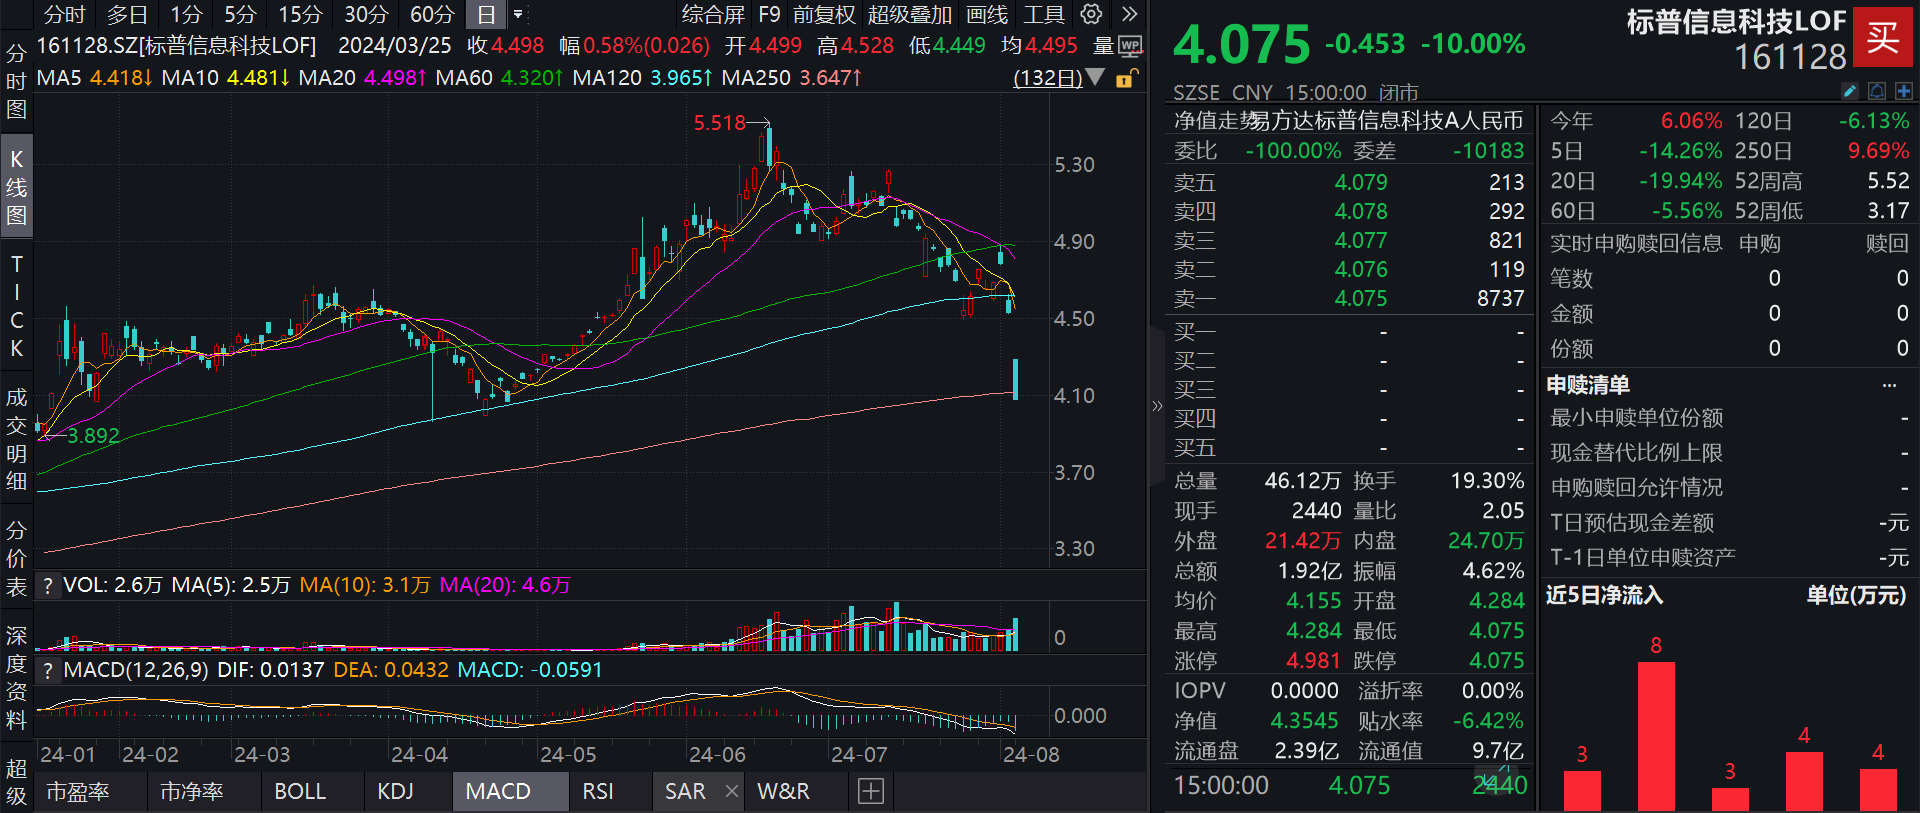Close the SAR indicator tab
The width and height of the screenshot is (1920, 813).
732,791
